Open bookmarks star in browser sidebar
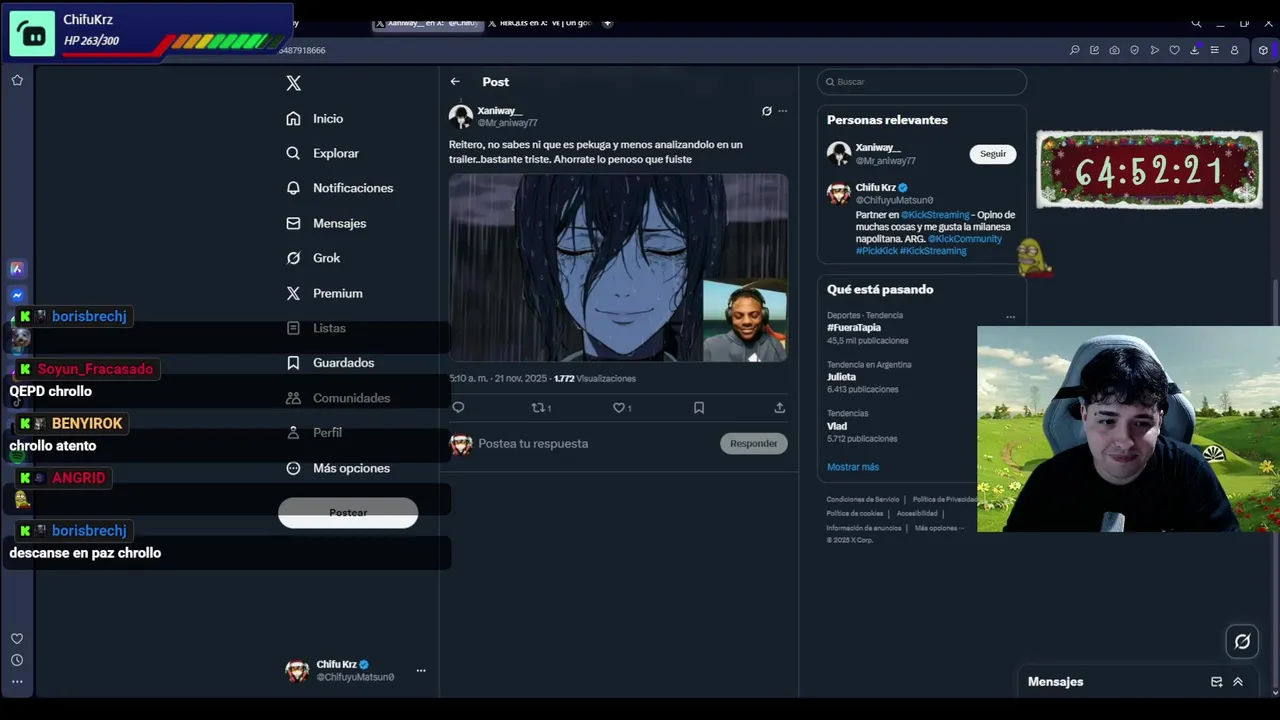 point(17,80)
